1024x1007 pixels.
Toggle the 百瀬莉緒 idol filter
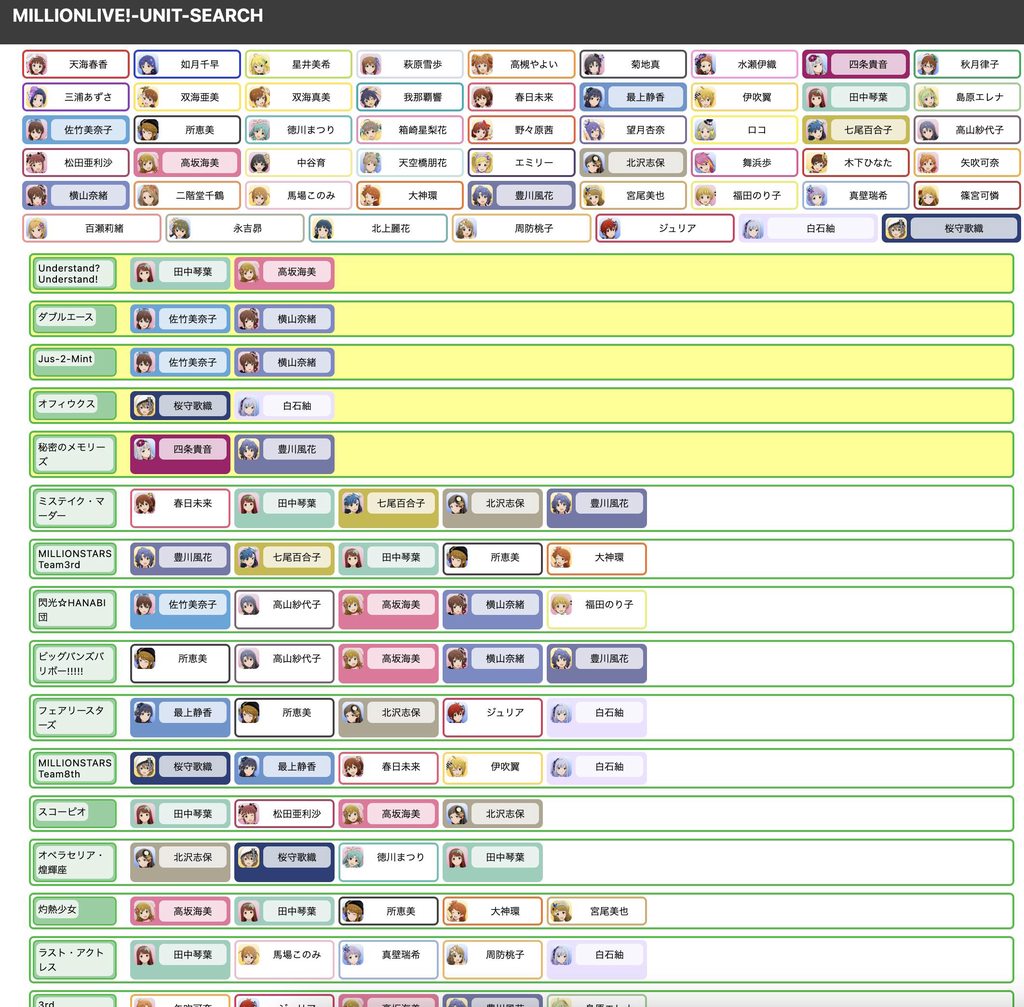pyautogui.click(x=91, y=228)
